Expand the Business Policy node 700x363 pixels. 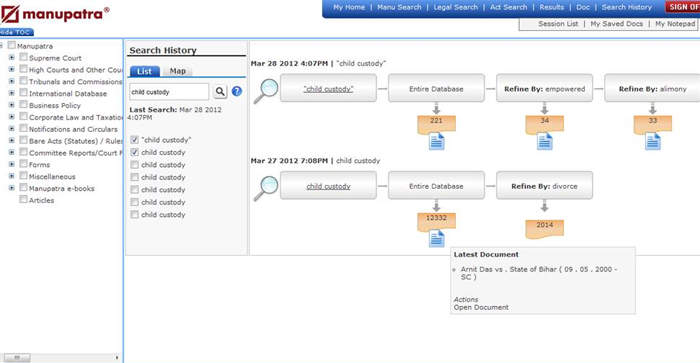[x=12, y=105]
